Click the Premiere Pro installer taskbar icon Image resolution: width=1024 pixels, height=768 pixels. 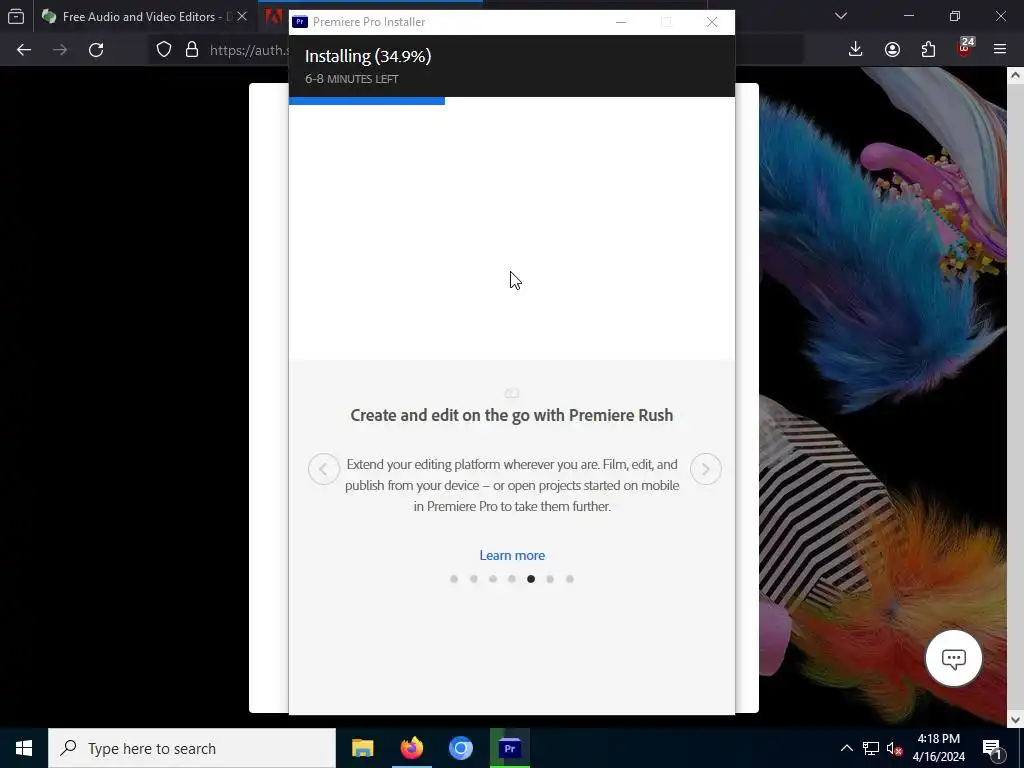[x=510, y=748]
